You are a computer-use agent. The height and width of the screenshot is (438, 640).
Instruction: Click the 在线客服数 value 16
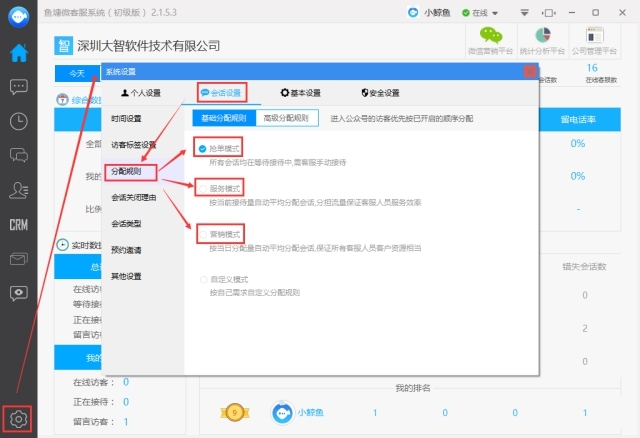[592, 68]
